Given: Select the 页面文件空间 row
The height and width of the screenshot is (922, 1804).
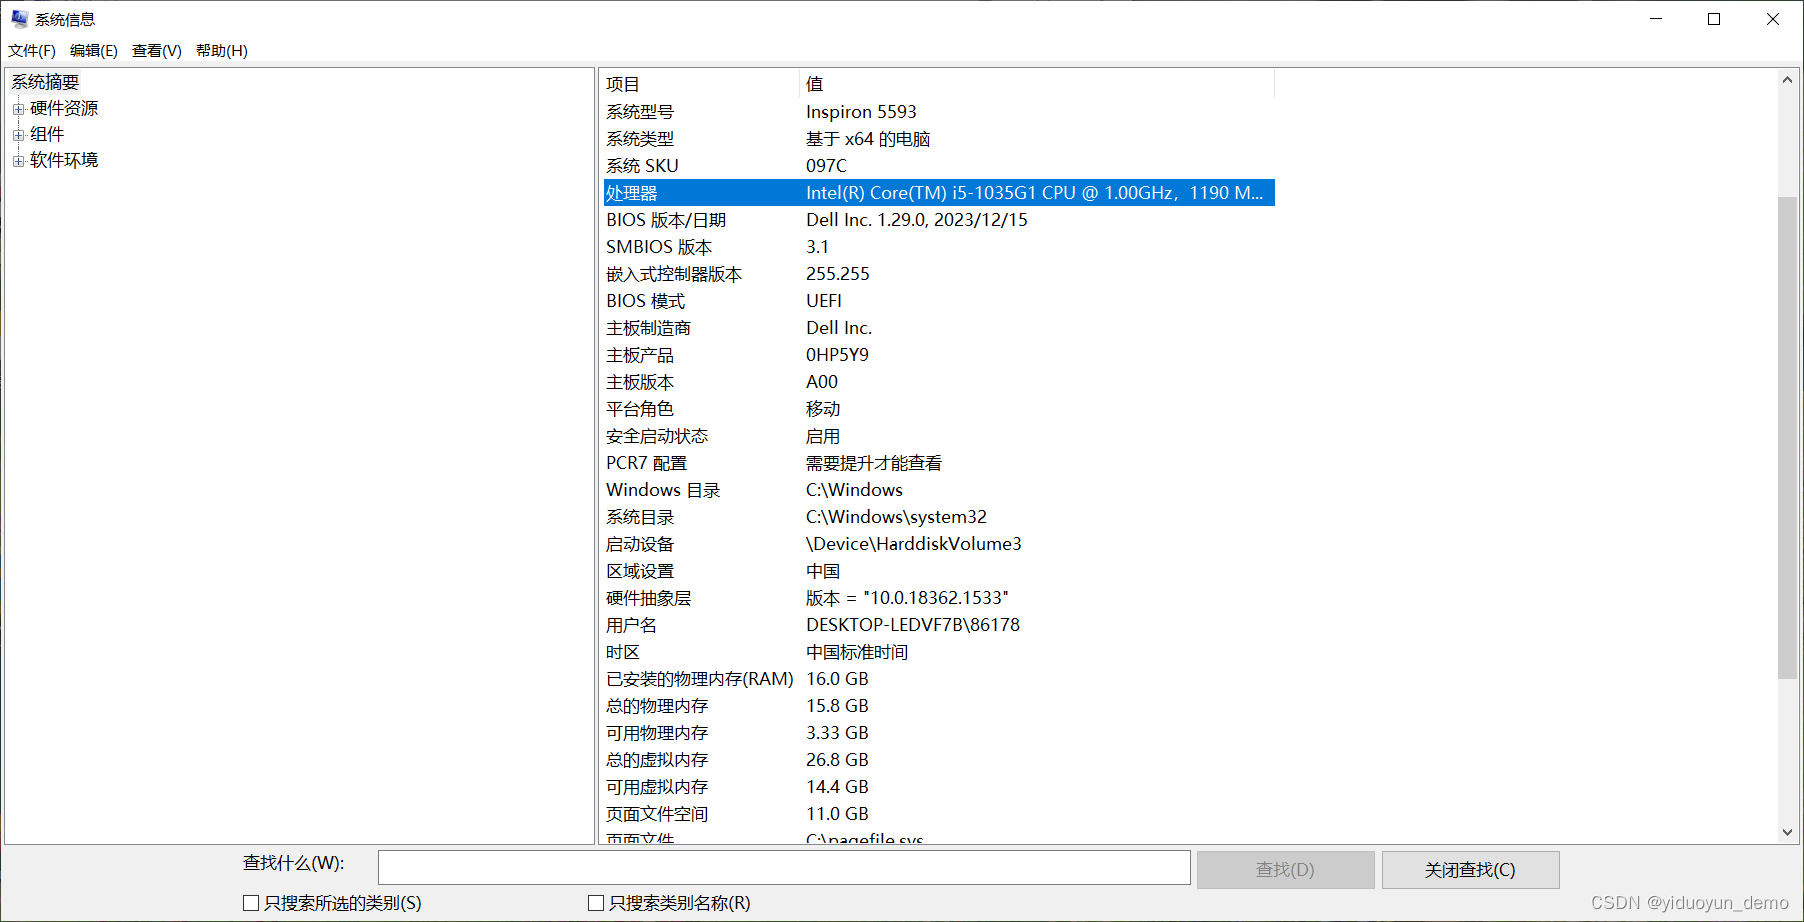Looking at the screenshot, I should pos(939,814).
